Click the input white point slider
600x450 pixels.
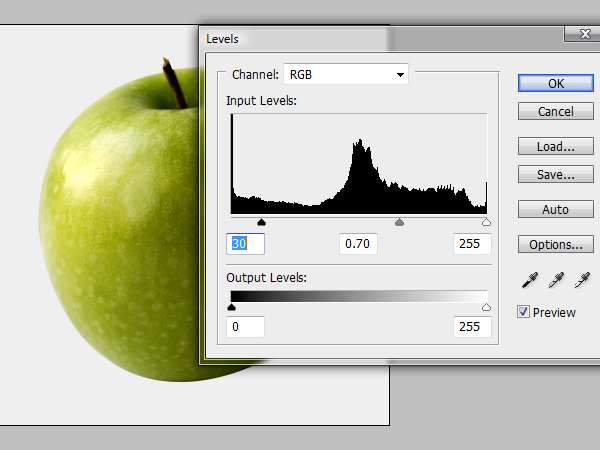pos(486,222)
